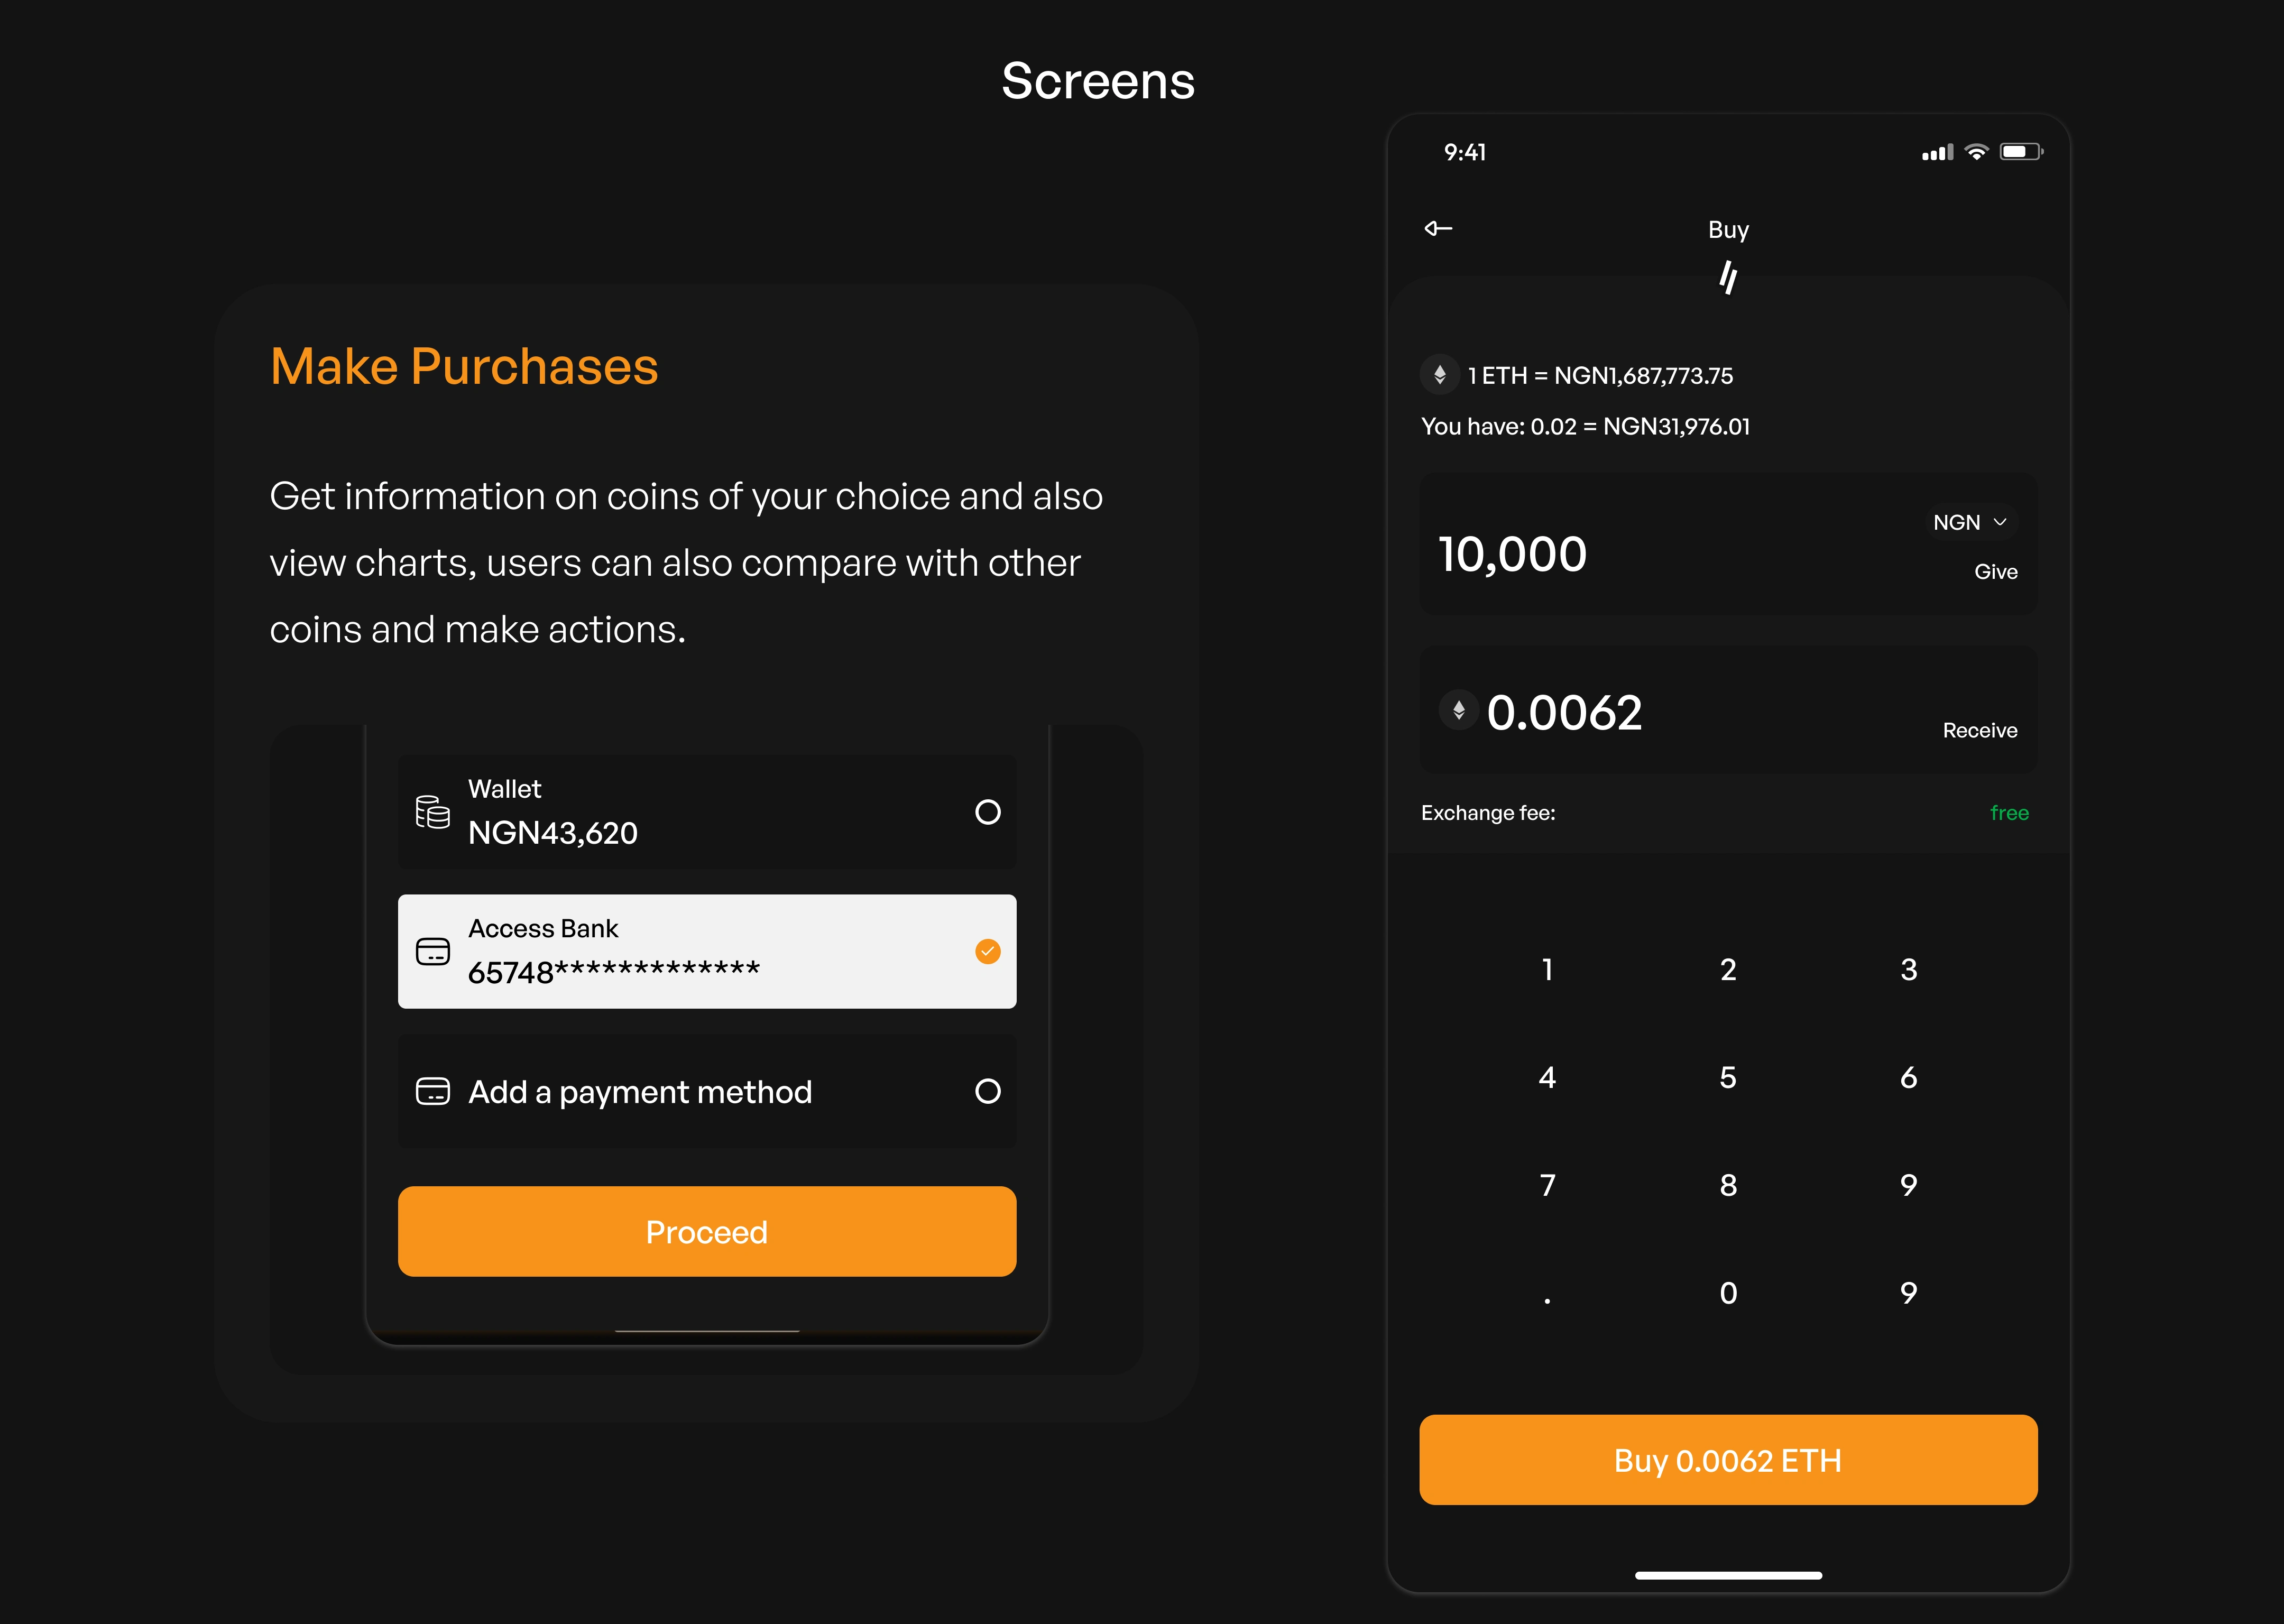
Task: Tap the battery status icon
Action: (2021, 152)
